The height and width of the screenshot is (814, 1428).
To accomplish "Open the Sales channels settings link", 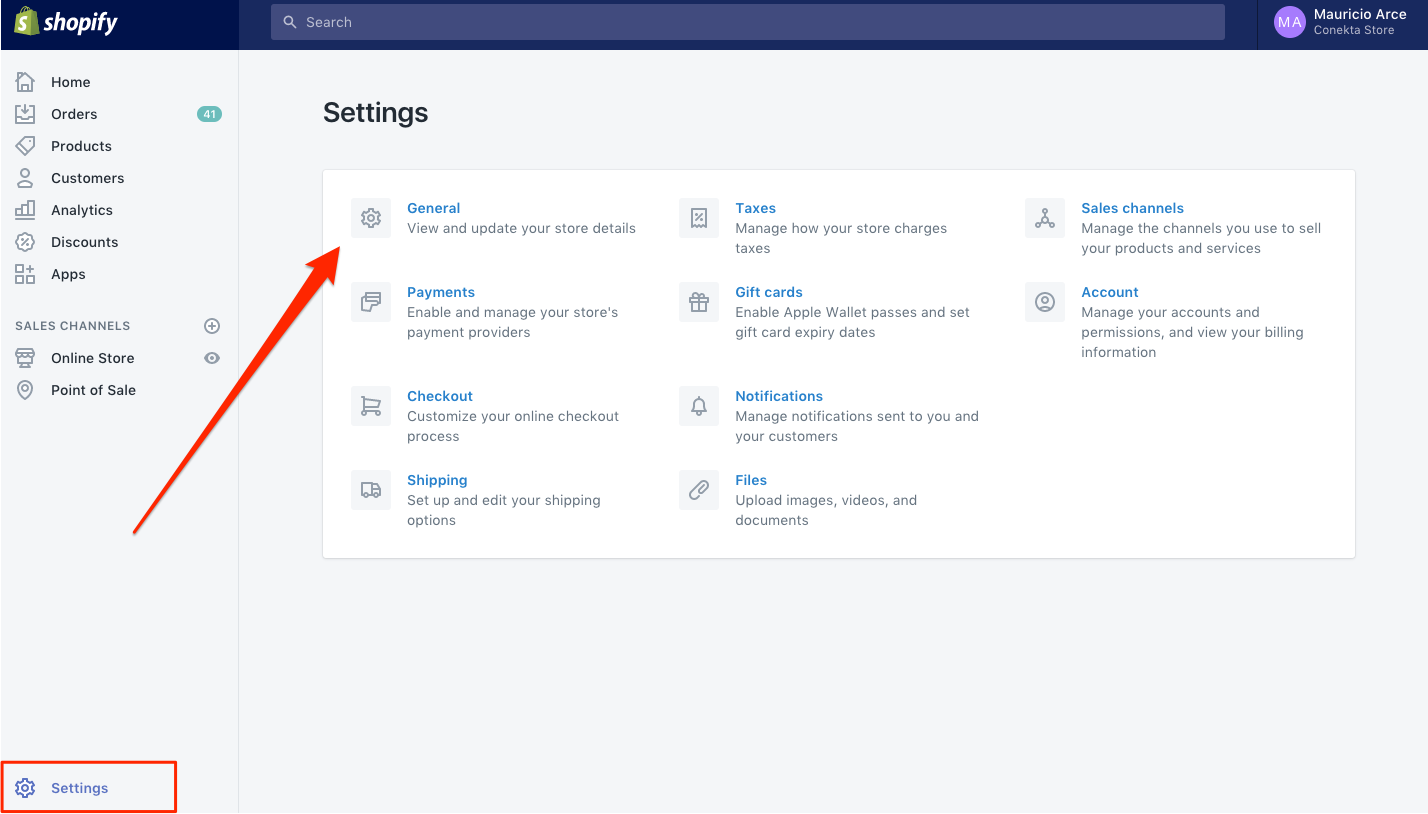I will click(x=1132, y=208).
